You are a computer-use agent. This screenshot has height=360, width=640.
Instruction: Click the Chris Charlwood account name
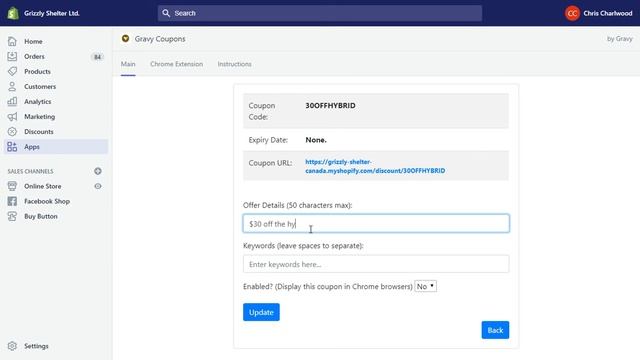(x=608, y=13)
